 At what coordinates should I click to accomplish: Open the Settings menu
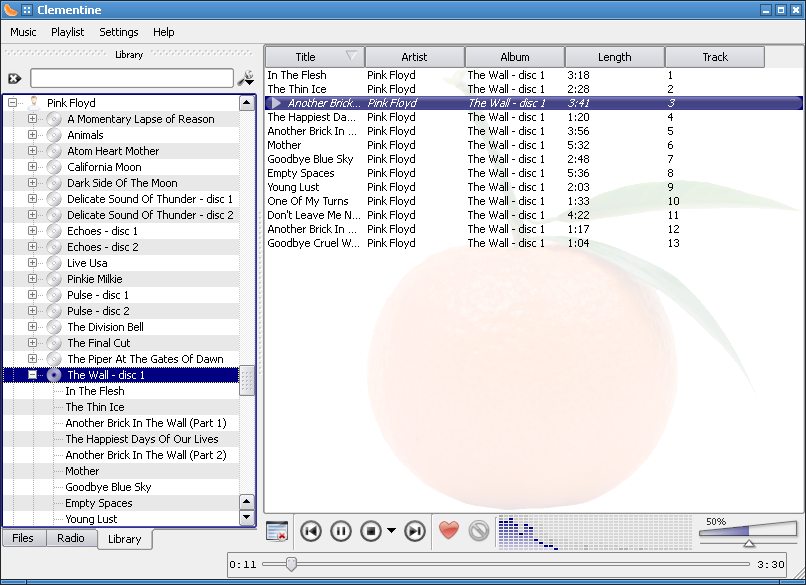point(119,32)
